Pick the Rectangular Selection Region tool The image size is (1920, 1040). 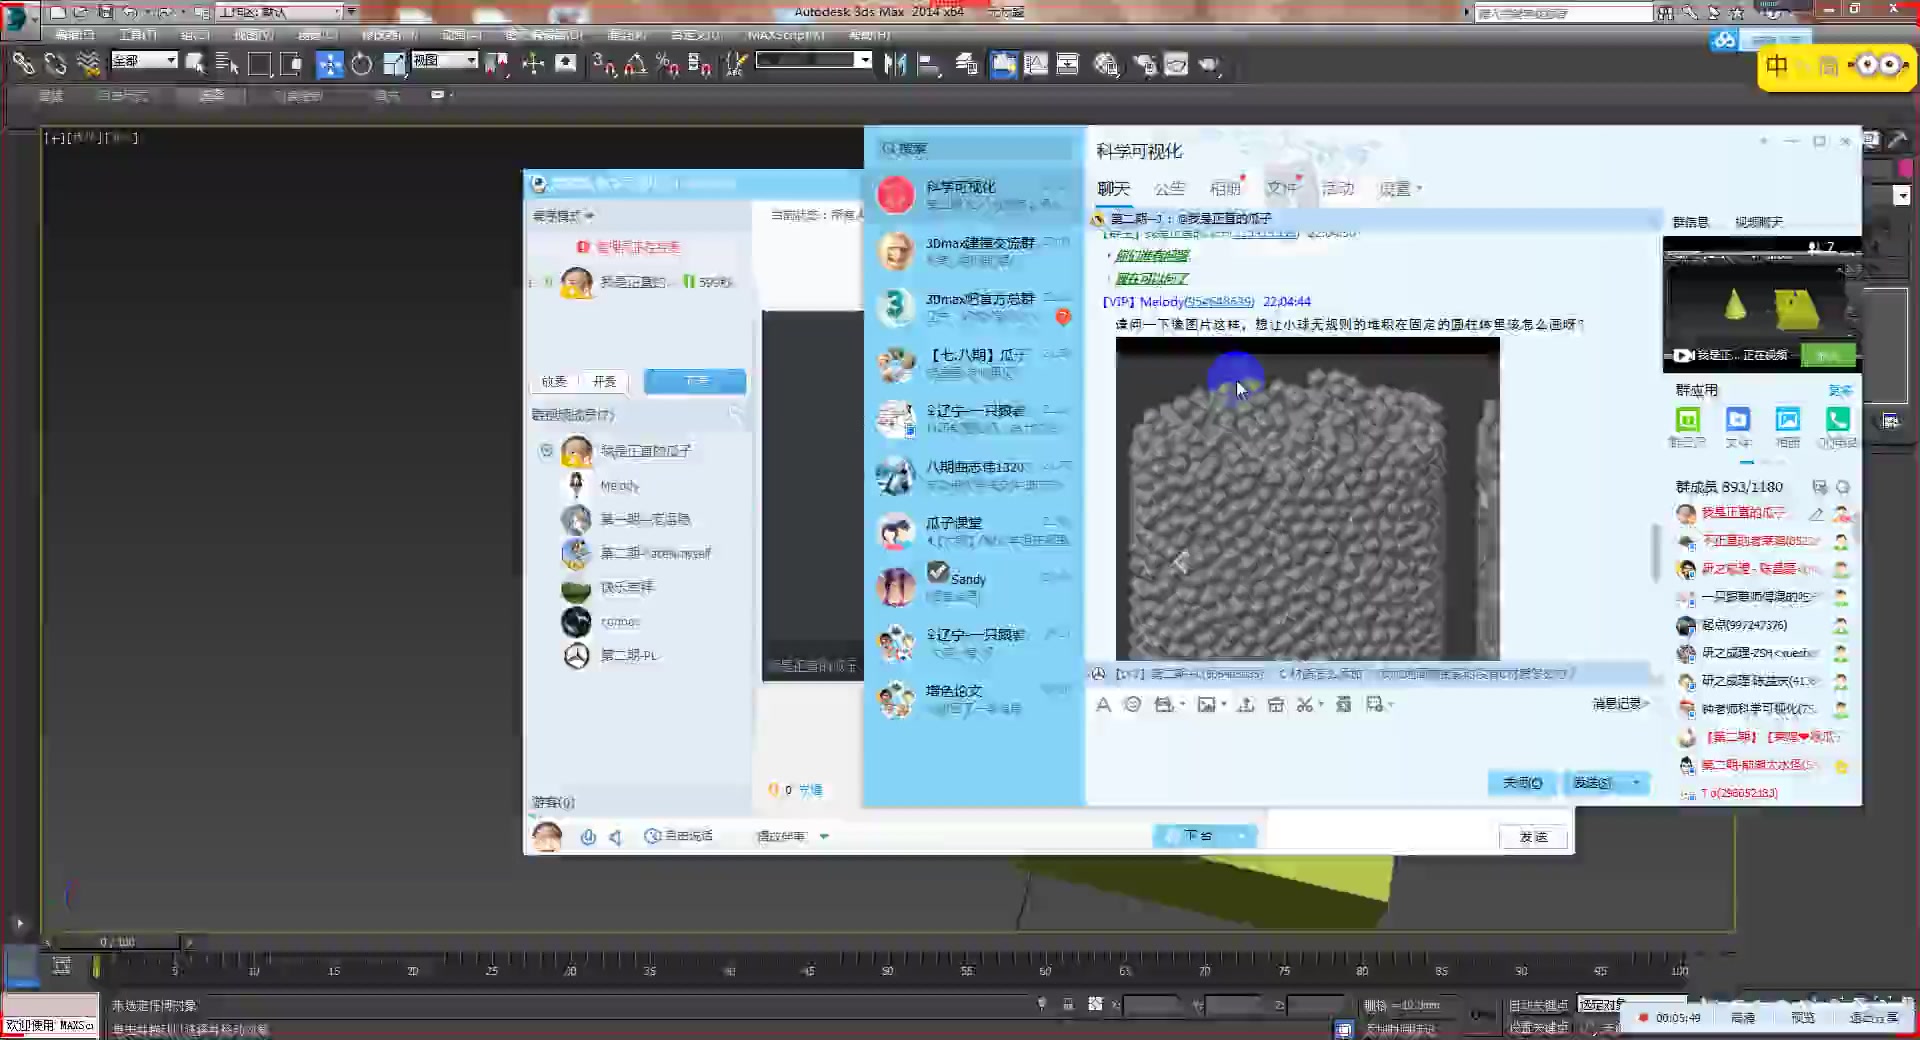tap(260, 65)
